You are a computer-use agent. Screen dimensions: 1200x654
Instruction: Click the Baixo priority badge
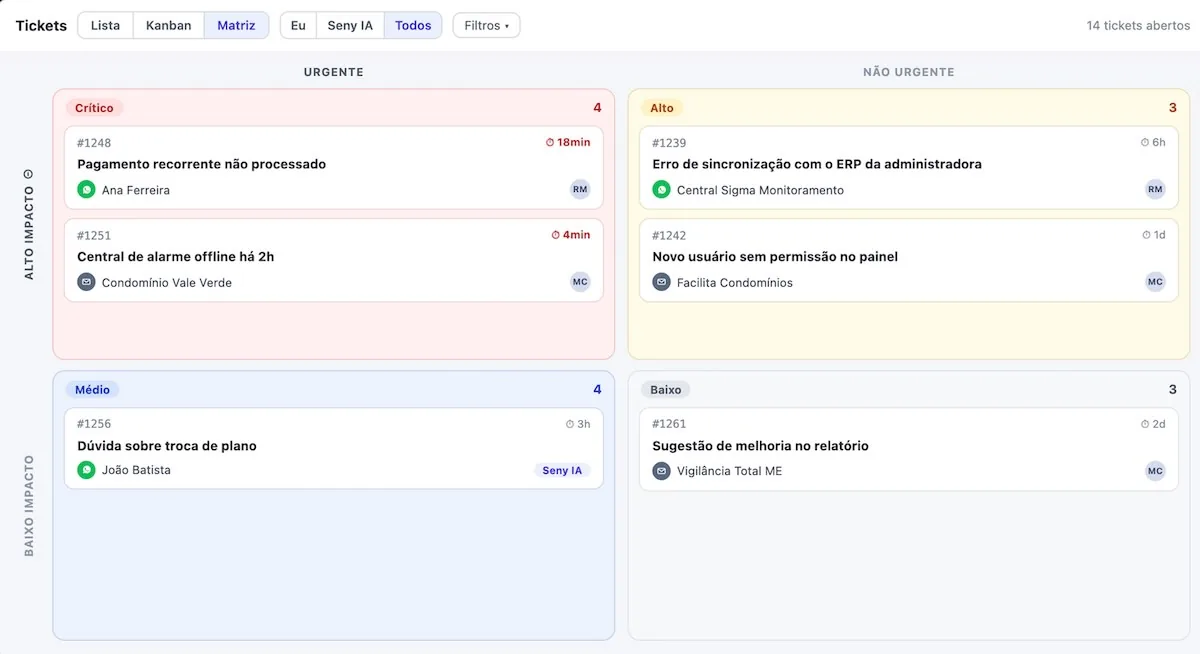coord(666,390)
